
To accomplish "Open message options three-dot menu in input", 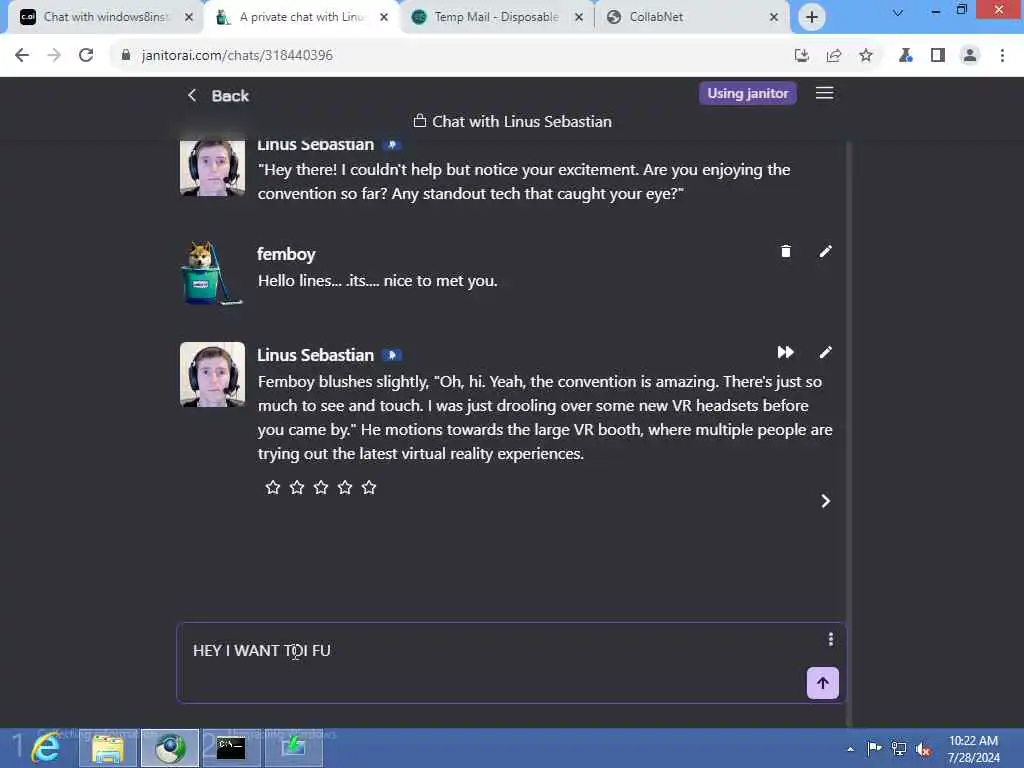I will [x=830, y=639].
